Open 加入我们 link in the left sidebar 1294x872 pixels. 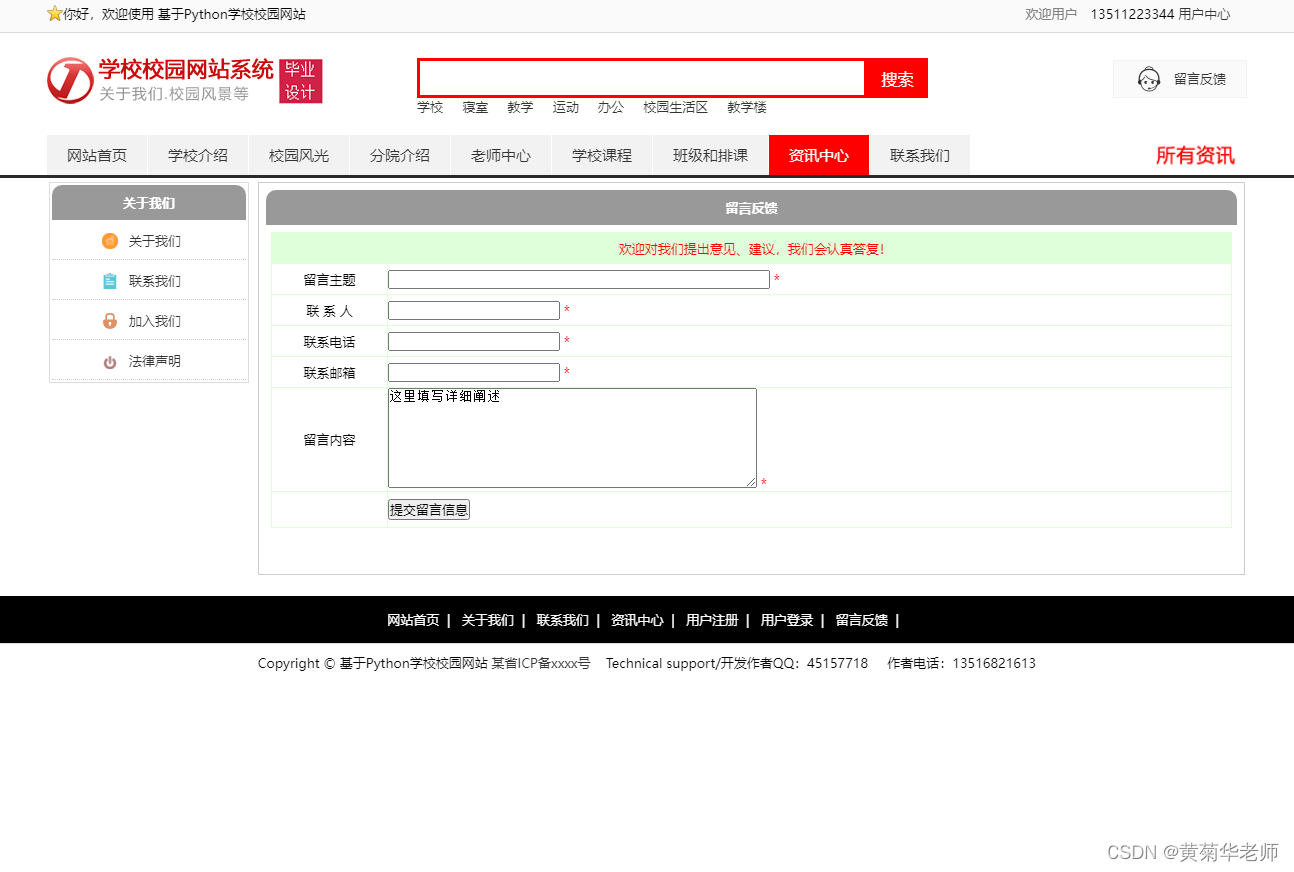click(x=155, y=321)
